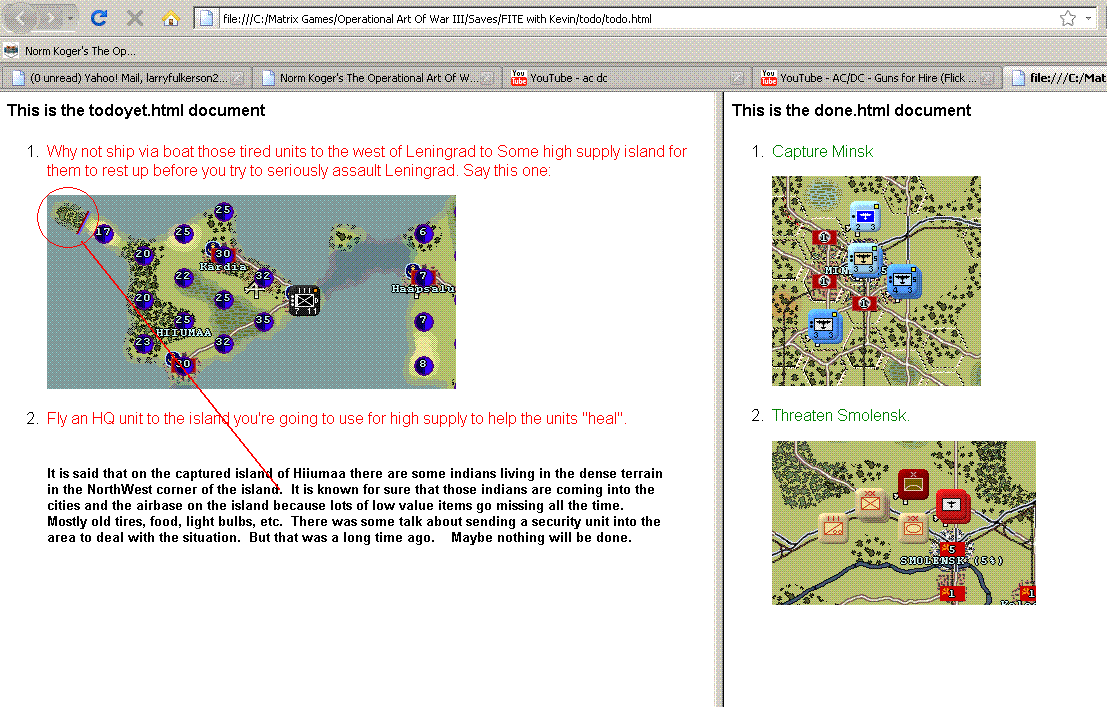Click the supply marker 6 on the map
The height and width of the screenshot is (707, 1107).
coord(423,232)
